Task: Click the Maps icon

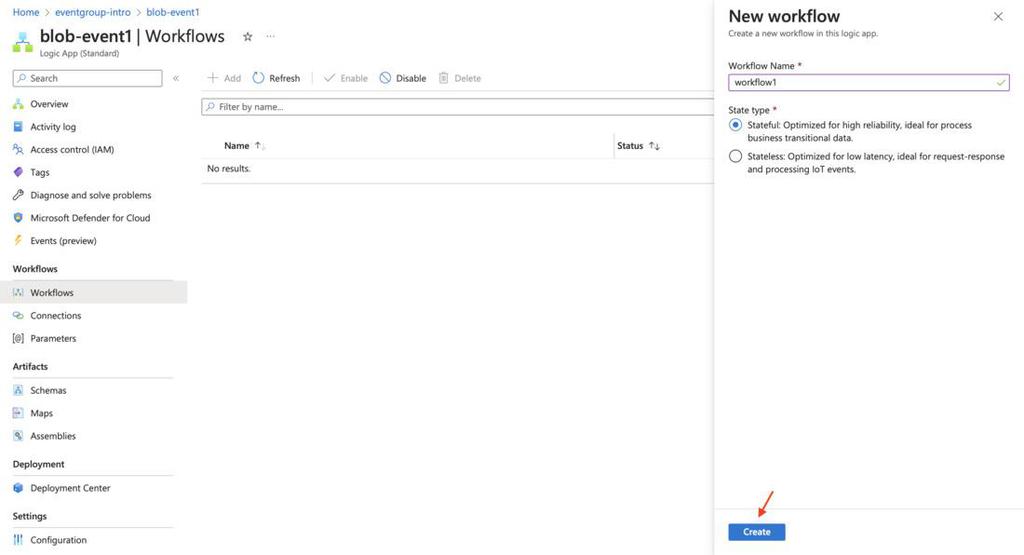Action: tap(18, 413)
